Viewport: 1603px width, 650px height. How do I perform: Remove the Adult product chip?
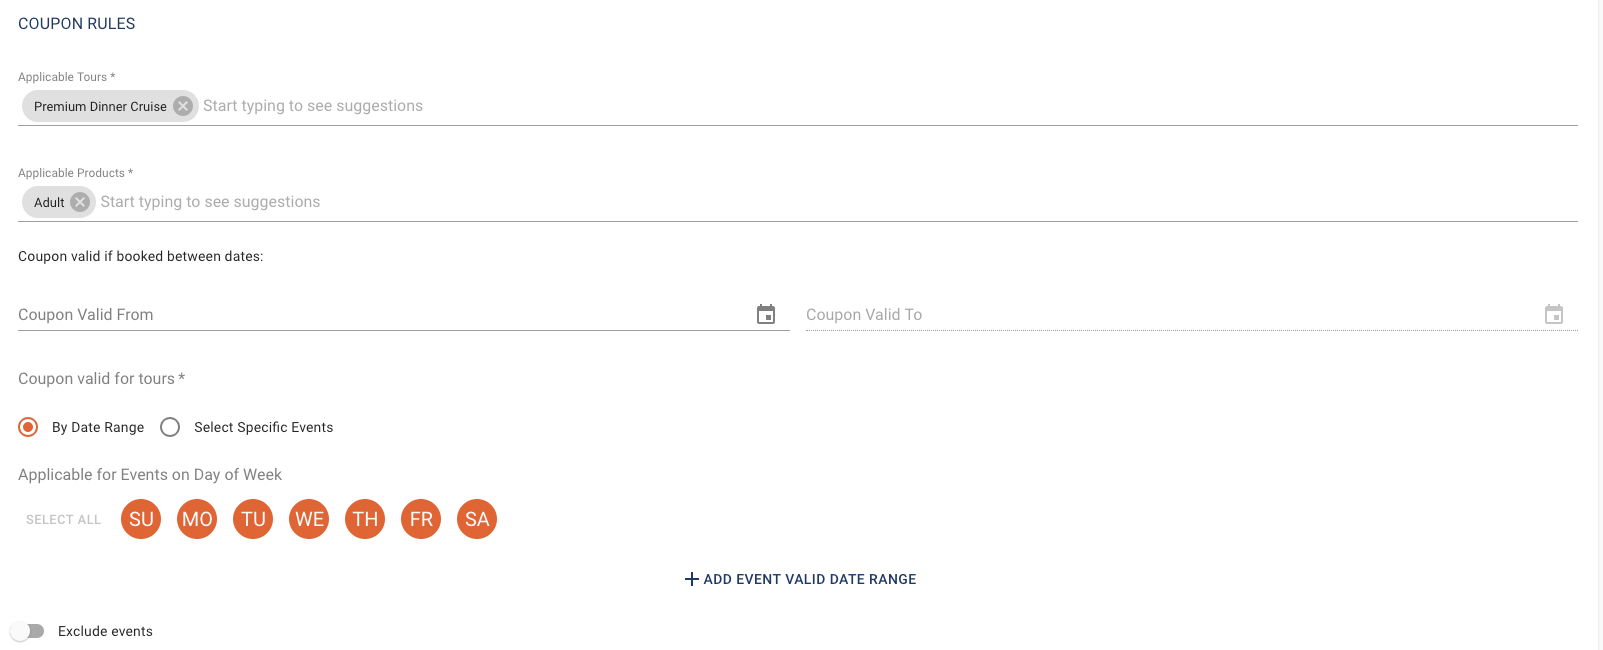(x=80, y=202)
